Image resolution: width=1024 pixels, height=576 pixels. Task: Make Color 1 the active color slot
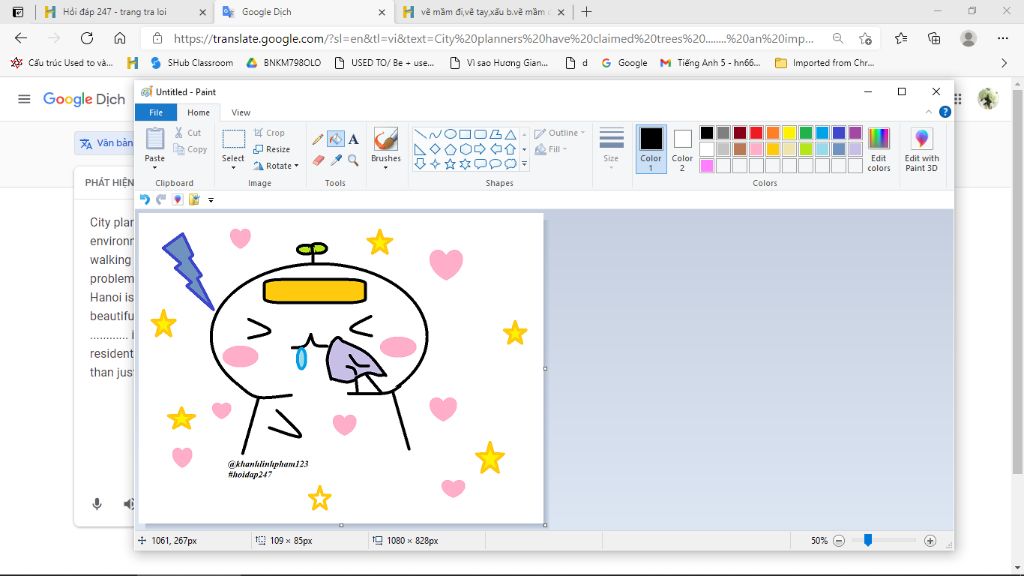point(650,149)
